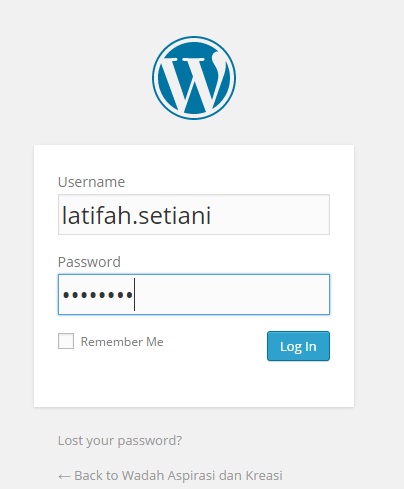The image size is (404, 489).
Task: Click the Remember Me label text
Action: coord(122,342)
